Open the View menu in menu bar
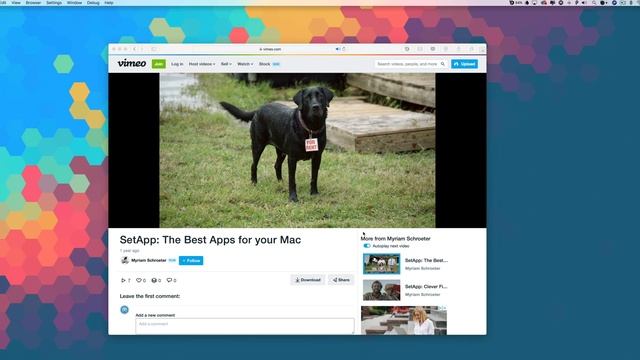The height and width of the screenshot is (360, 640). point(16,2)
